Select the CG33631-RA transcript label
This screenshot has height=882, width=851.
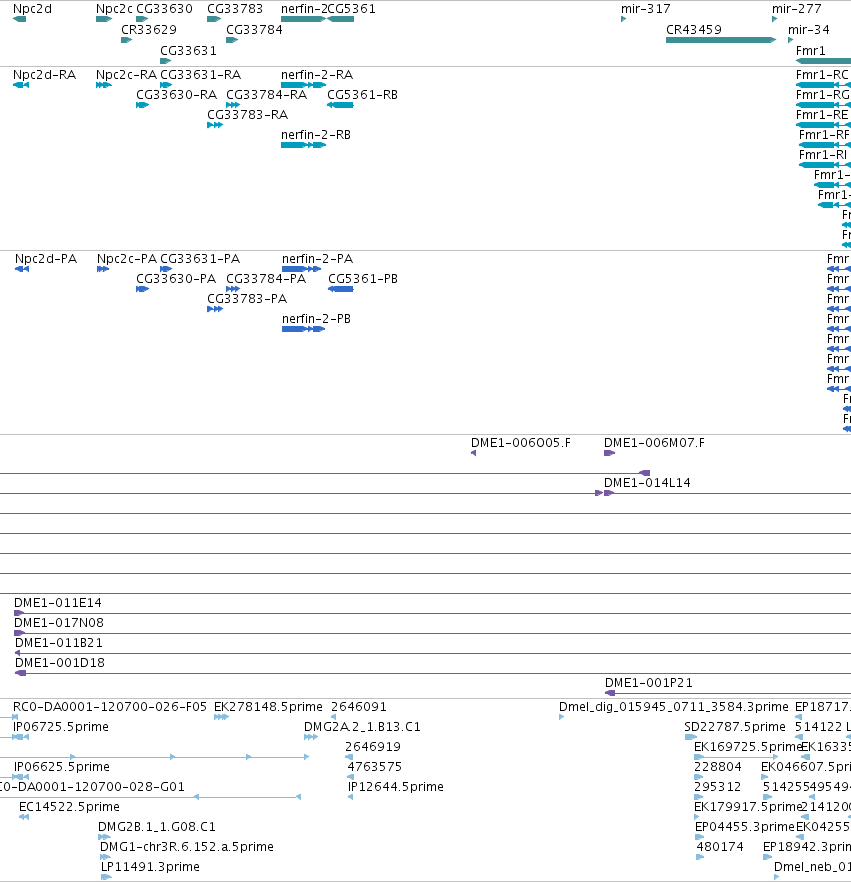pos(201,75)
